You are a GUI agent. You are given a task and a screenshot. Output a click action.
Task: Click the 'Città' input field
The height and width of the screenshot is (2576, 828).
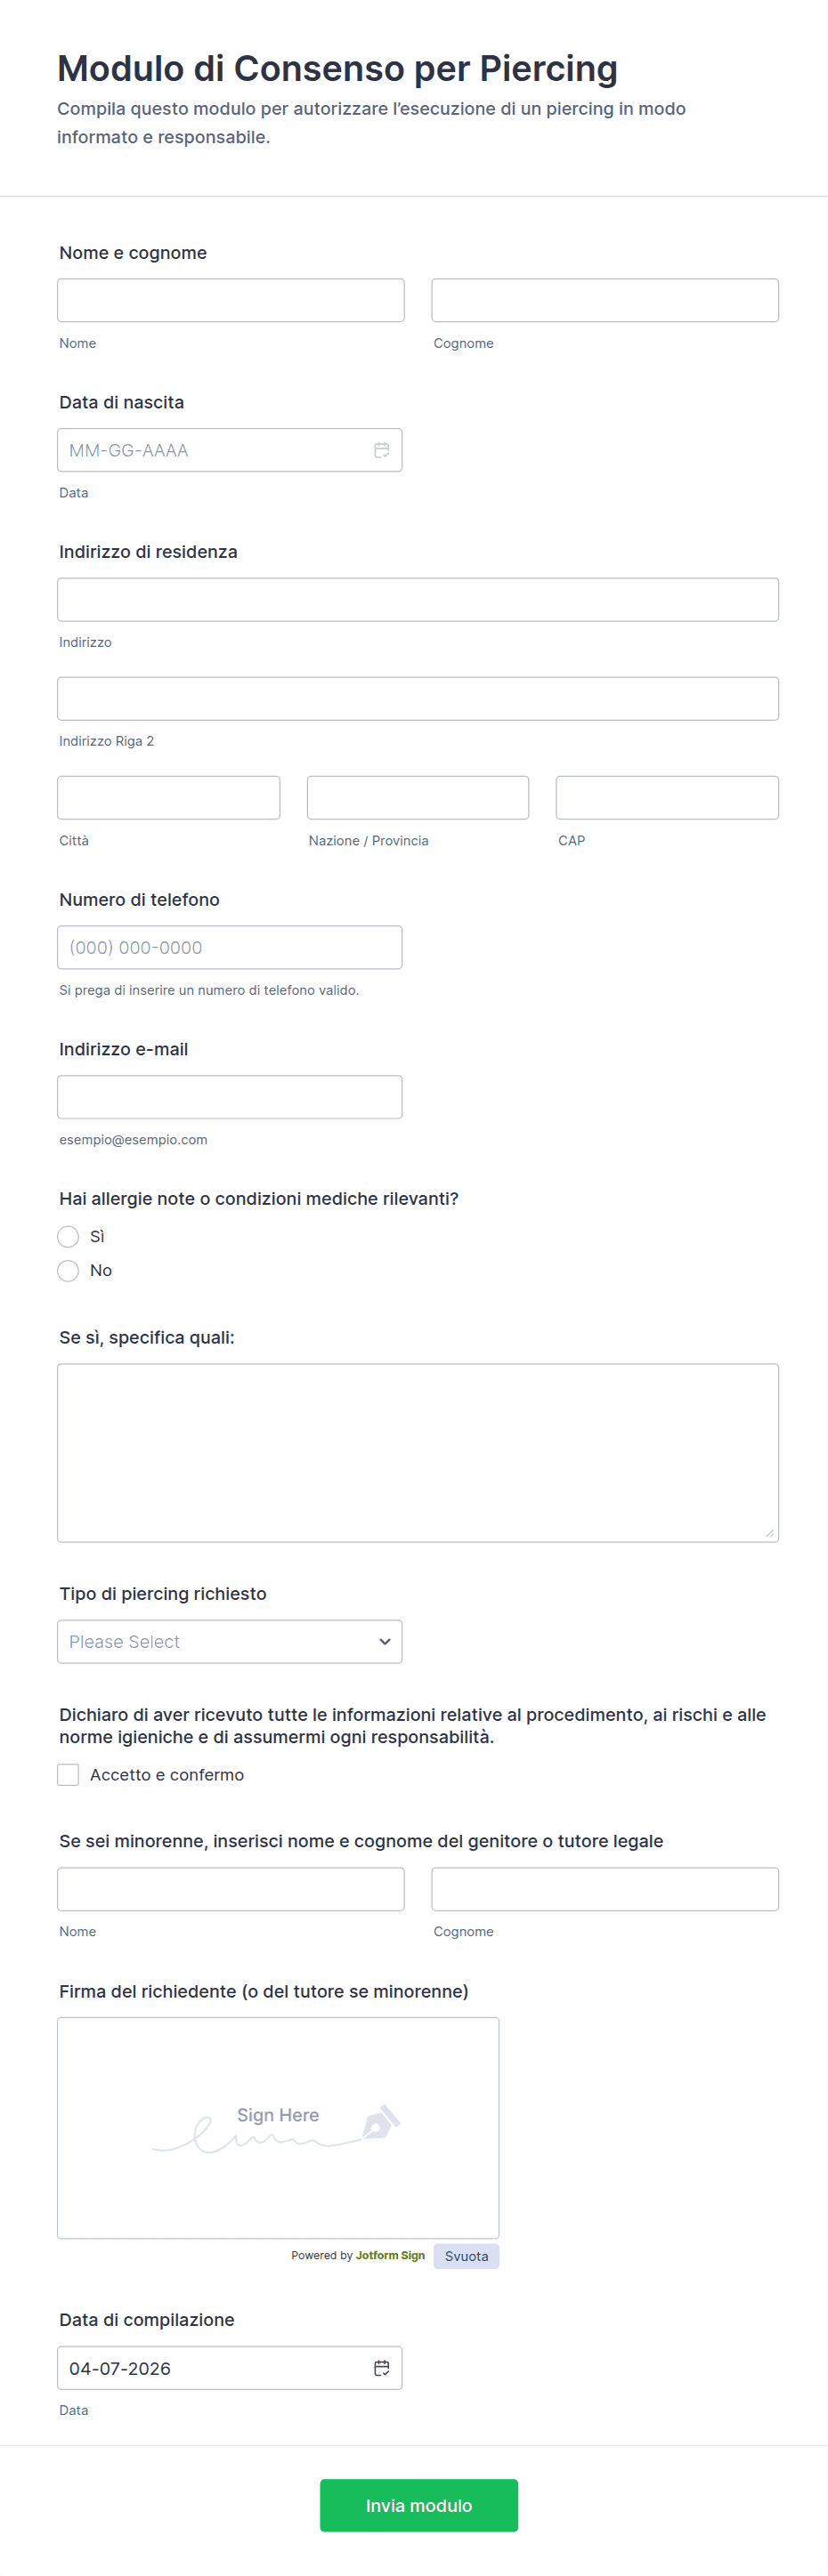click(168, 797)
